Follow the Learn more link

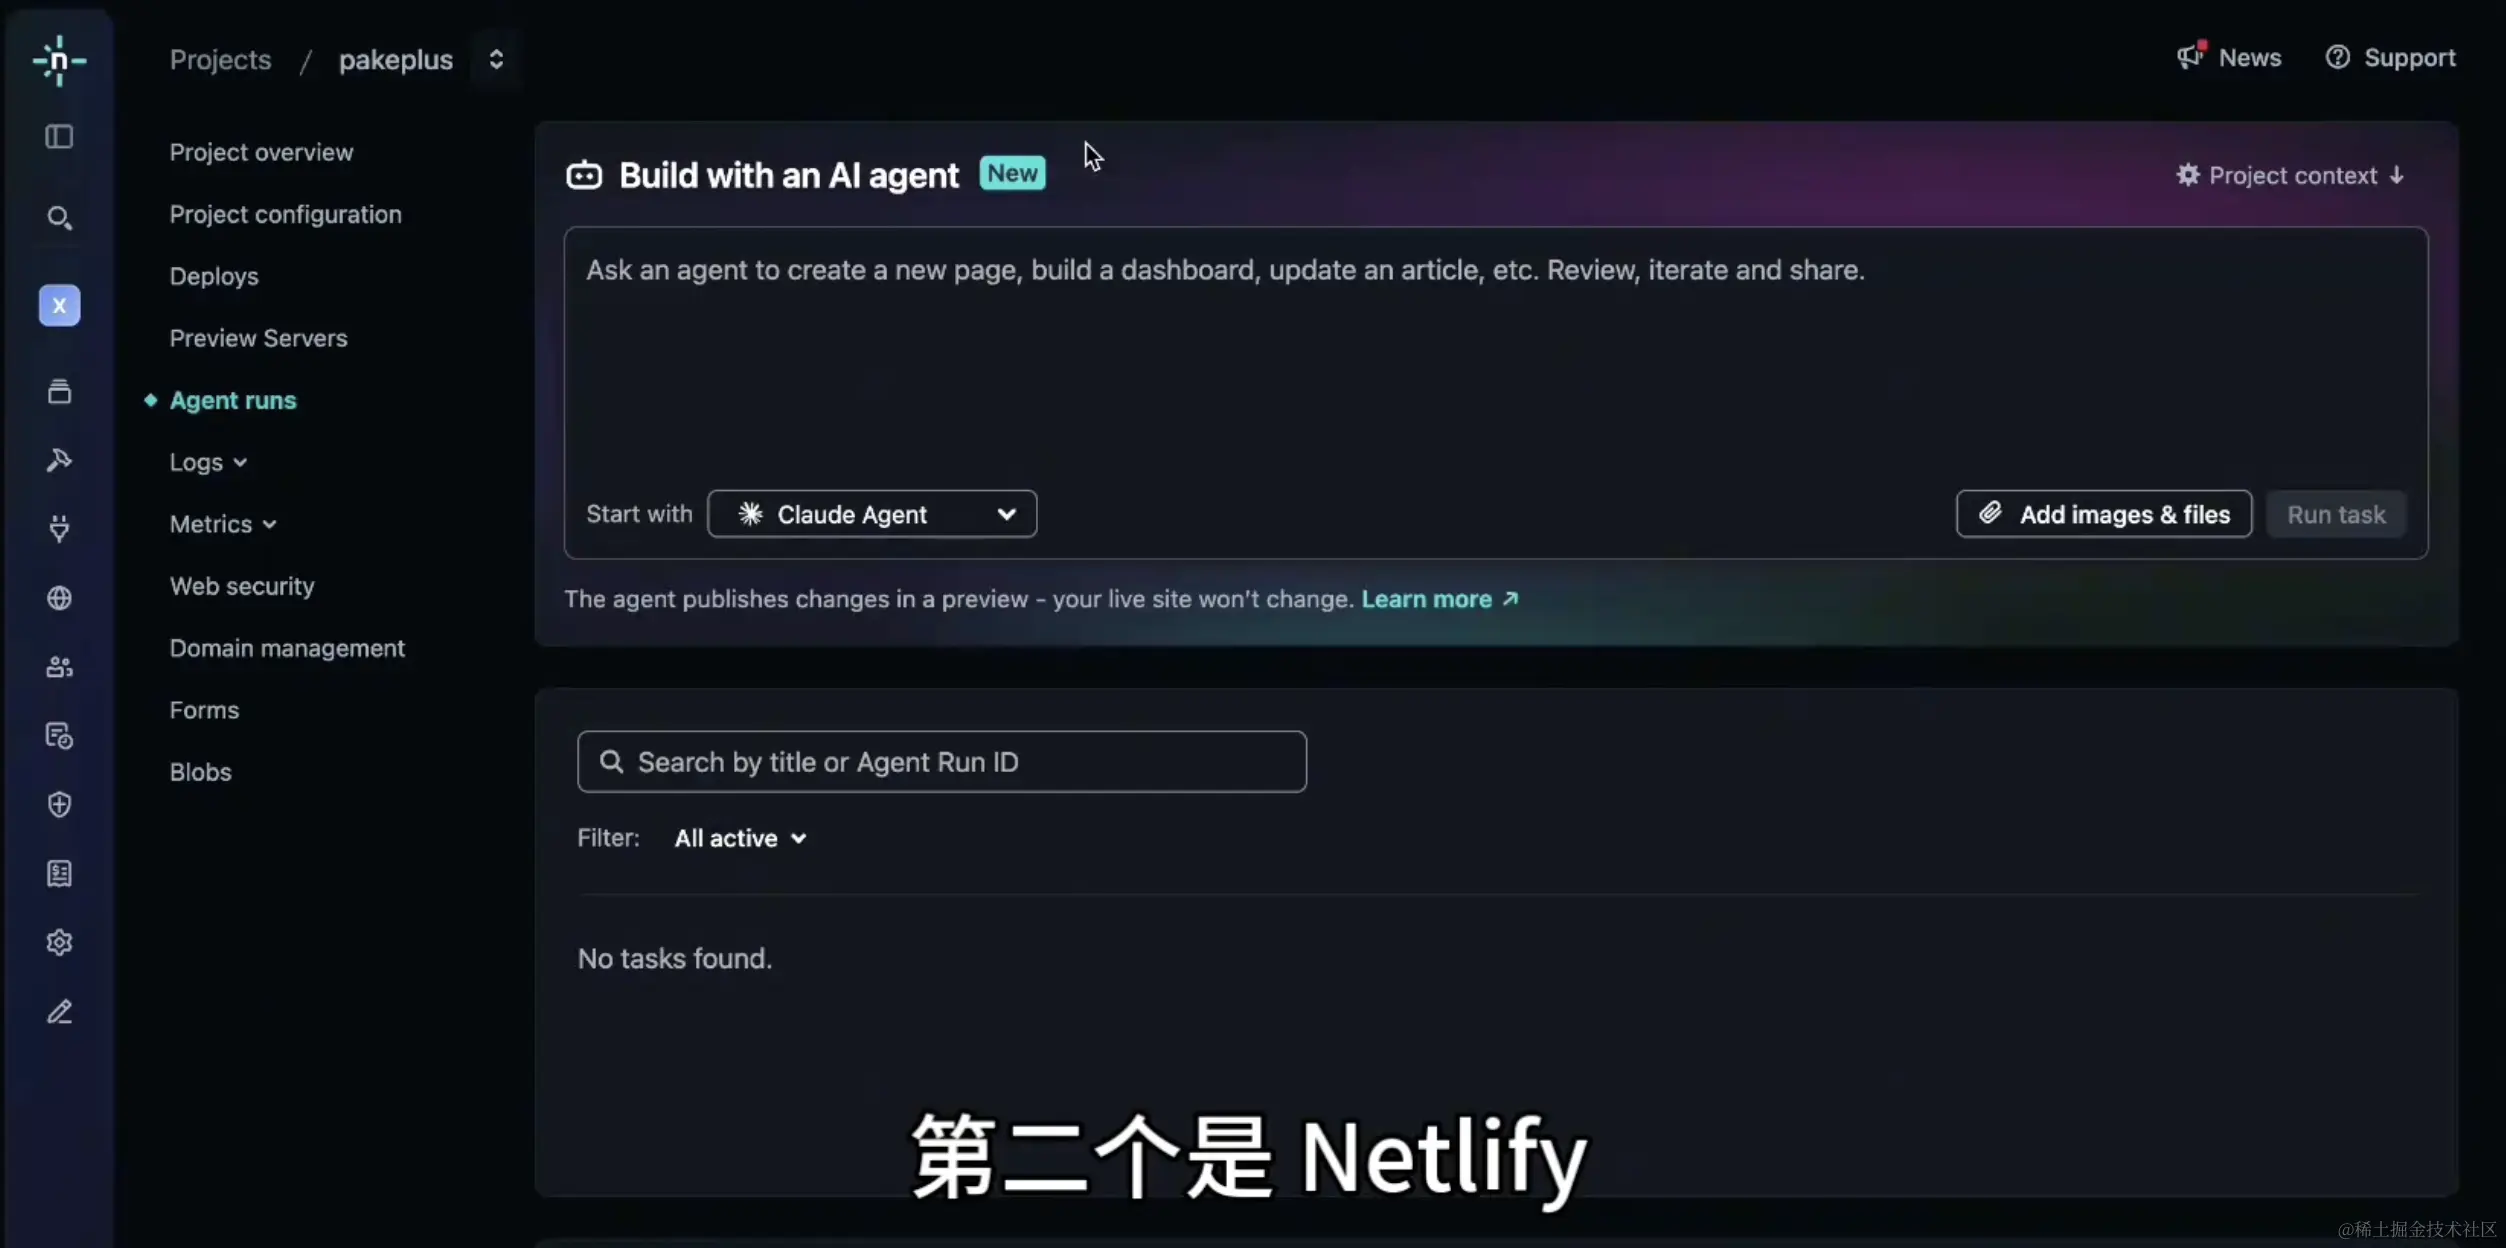click(x=1440, y=599)
